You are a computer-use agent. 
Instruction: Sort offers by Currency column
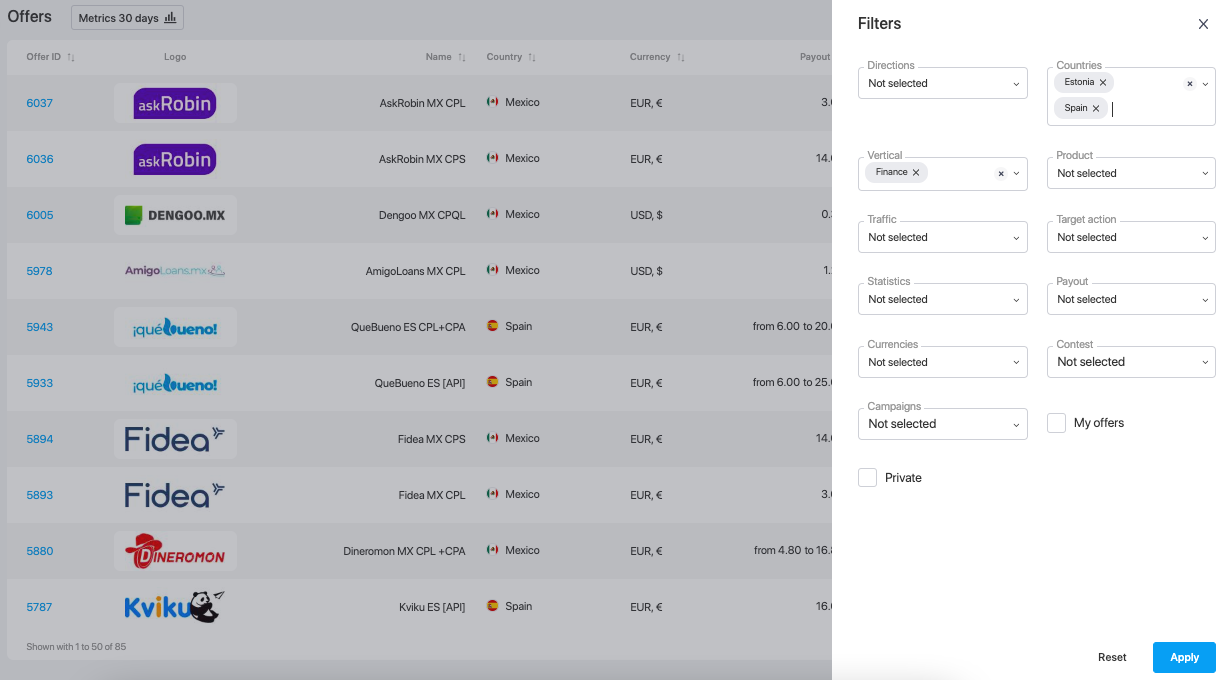click(x=680, y=57)
